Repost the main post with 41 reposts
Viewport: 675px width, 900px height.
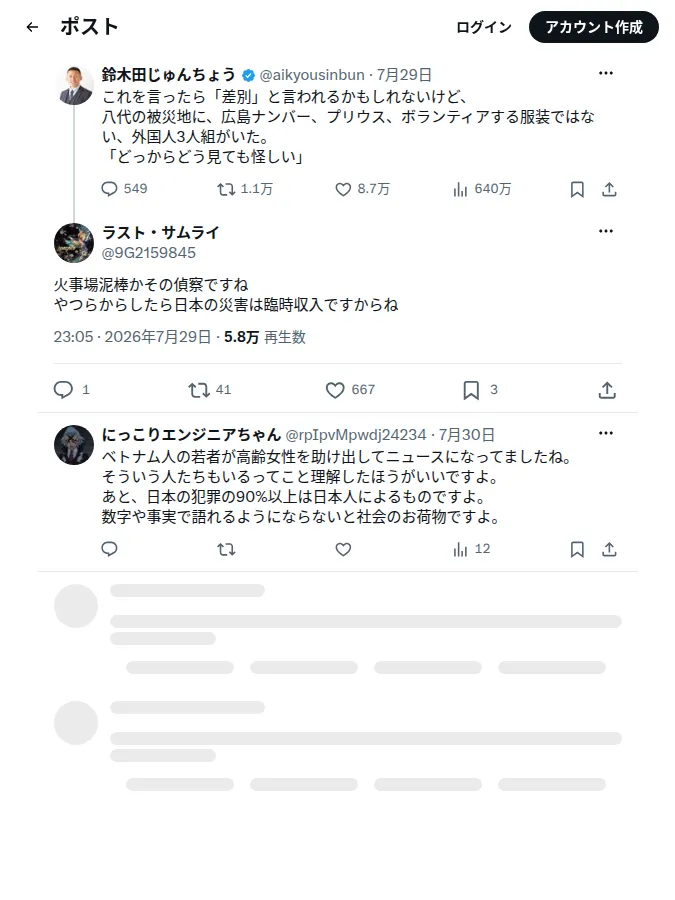(x=199, y=390)
